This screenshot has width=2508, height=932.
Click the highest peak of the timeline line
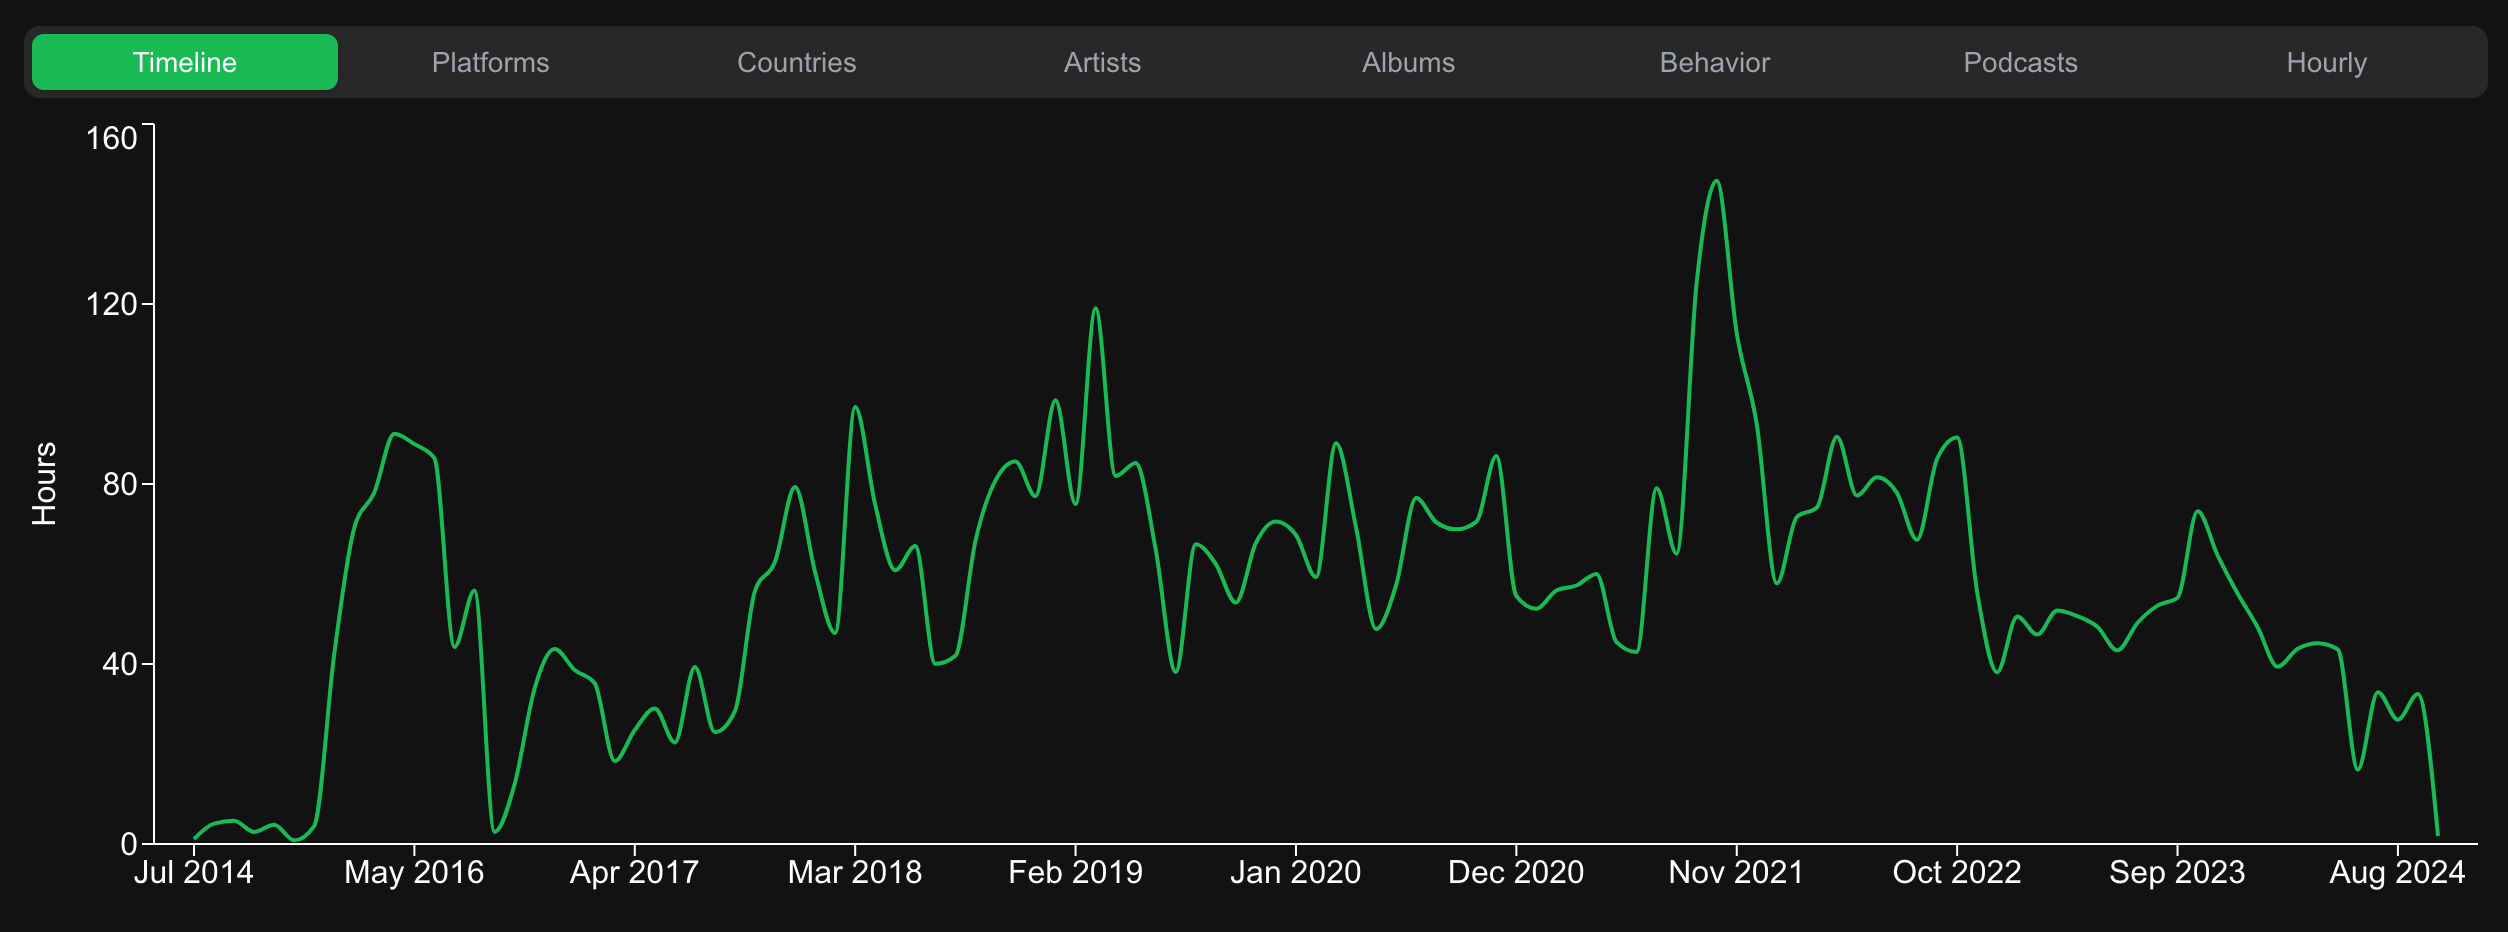pyautogui.click(x=1717, y=181)
